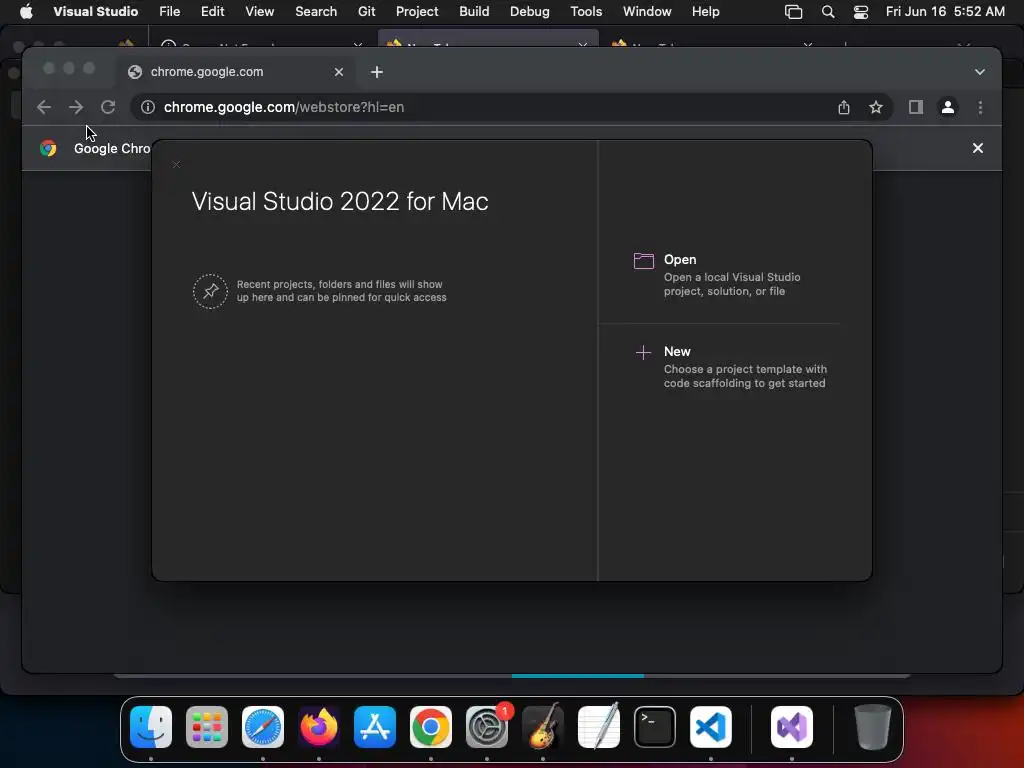Image resolution: width=1024 pixels, height=768 pixels.
Task: Open Terminal from the Dock
Action: [655, 727]
